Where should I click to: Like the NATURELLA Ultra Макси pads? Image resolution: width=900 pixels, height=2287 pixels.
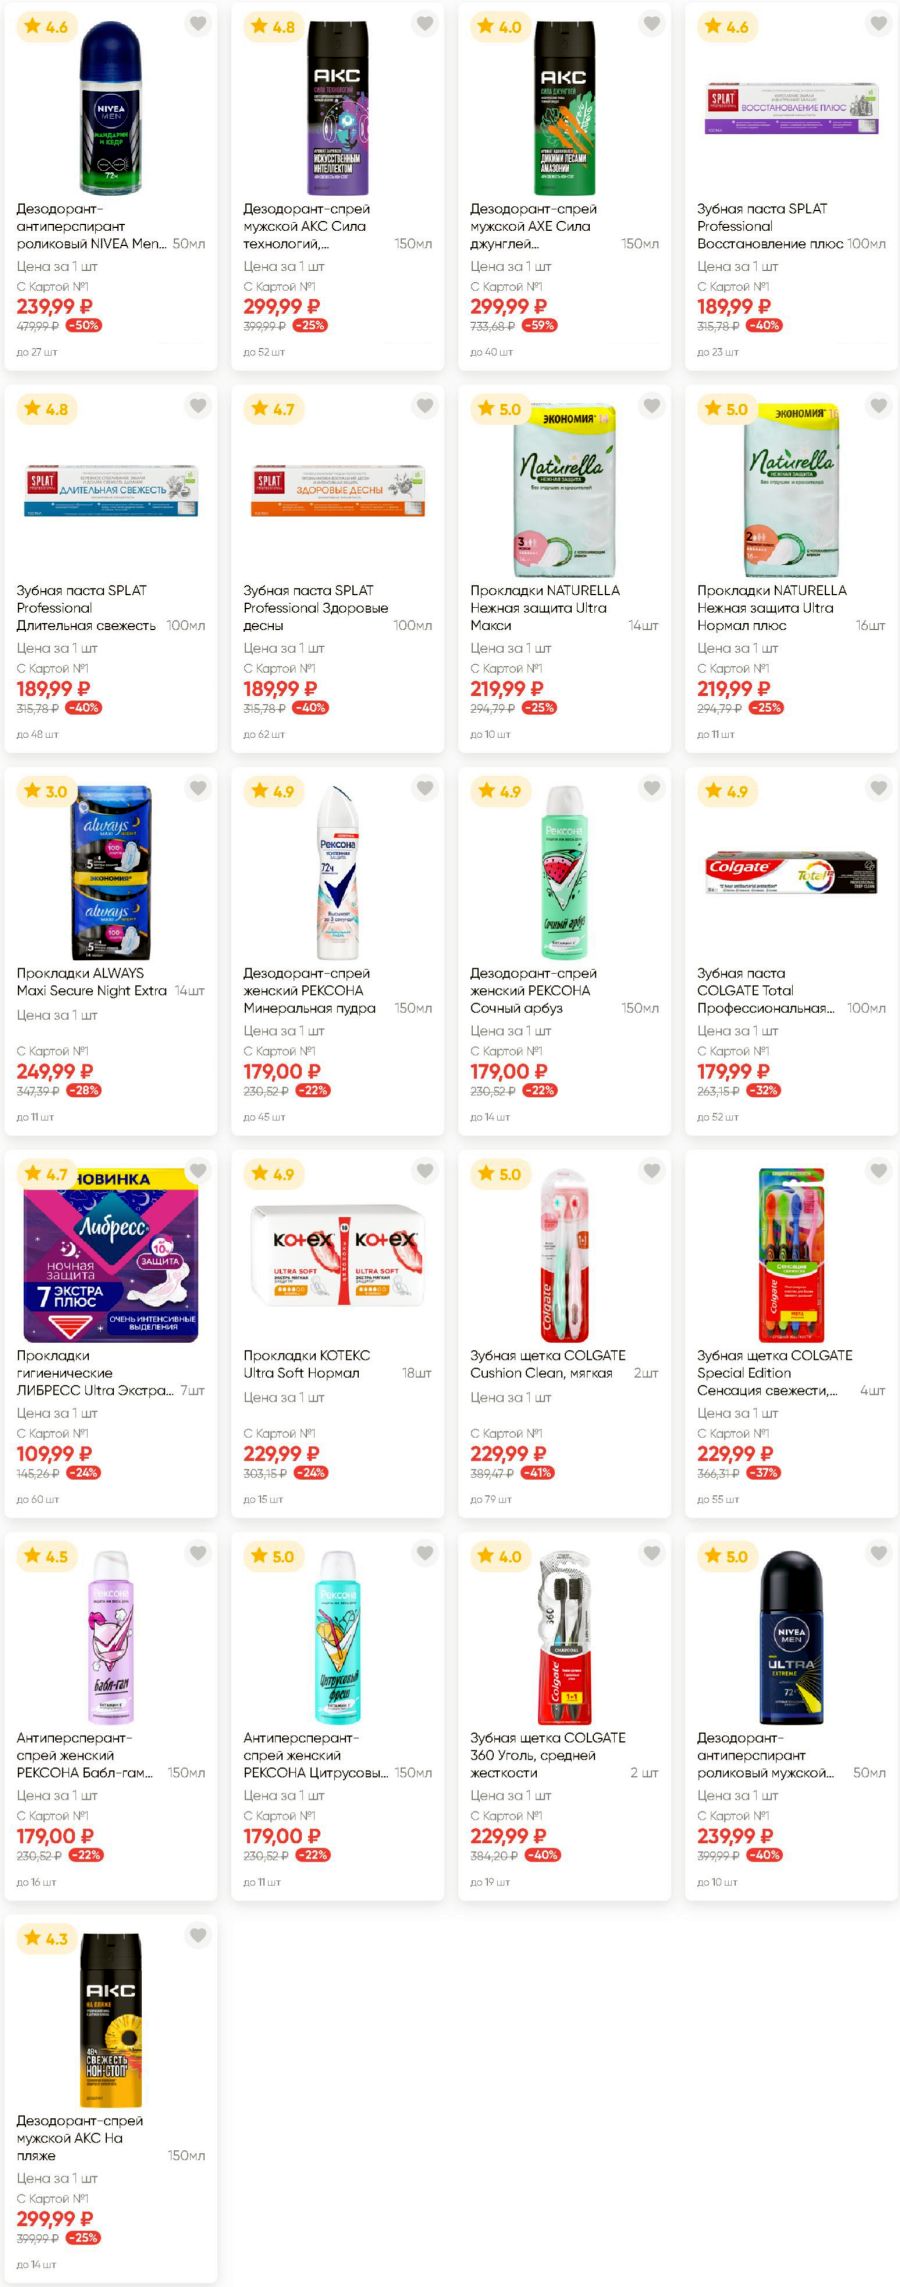(652, 405)
